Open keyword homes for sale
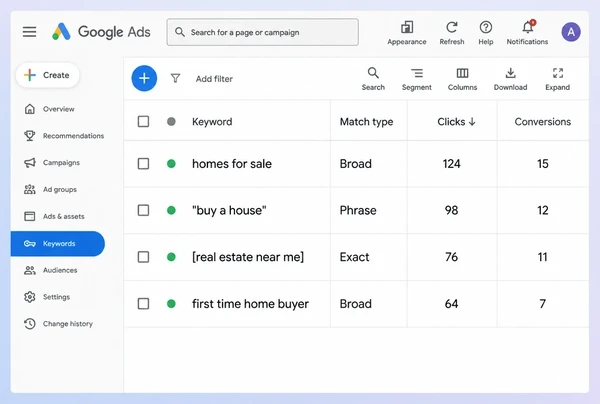This screenshot has width=600, height=404. click(x=232, y=164)
